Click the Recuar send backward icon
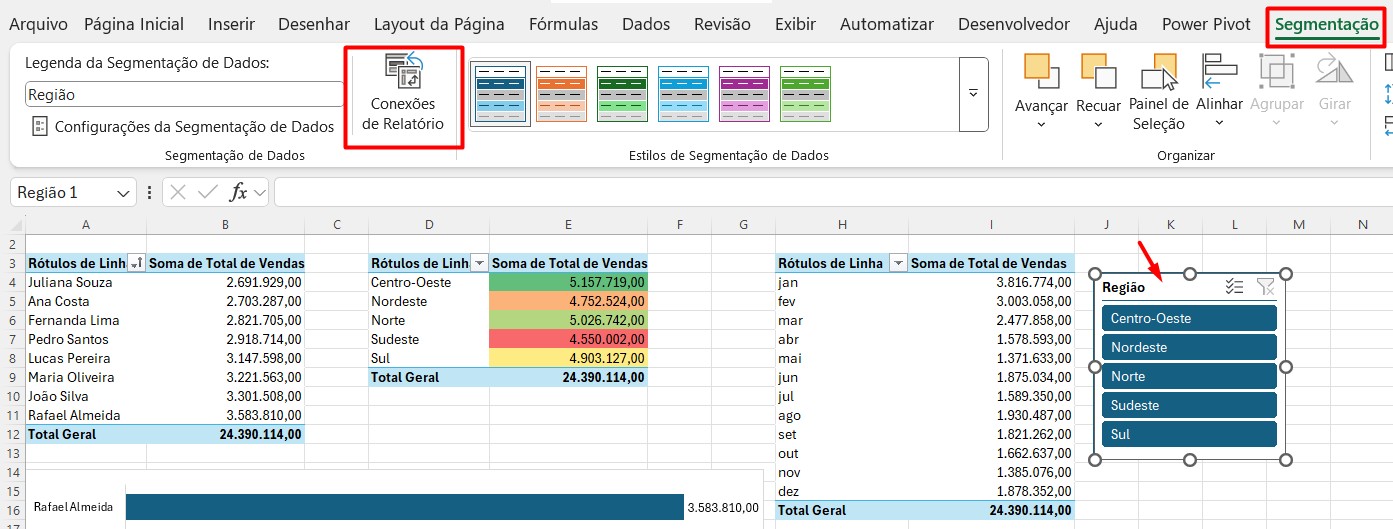This screenshot has height=529, width=1393. point(1098,71)
